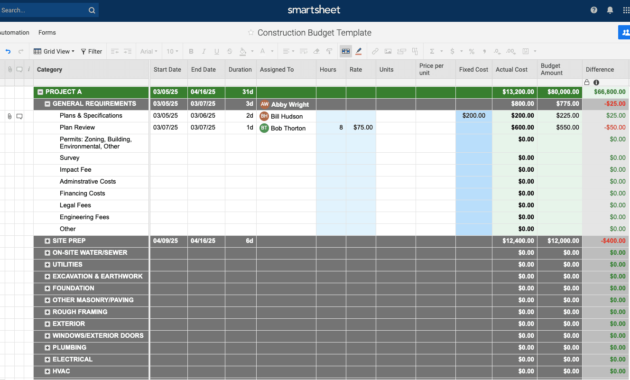Click the Actual Cost column header
630x380 pixels.
pos(515,69)
